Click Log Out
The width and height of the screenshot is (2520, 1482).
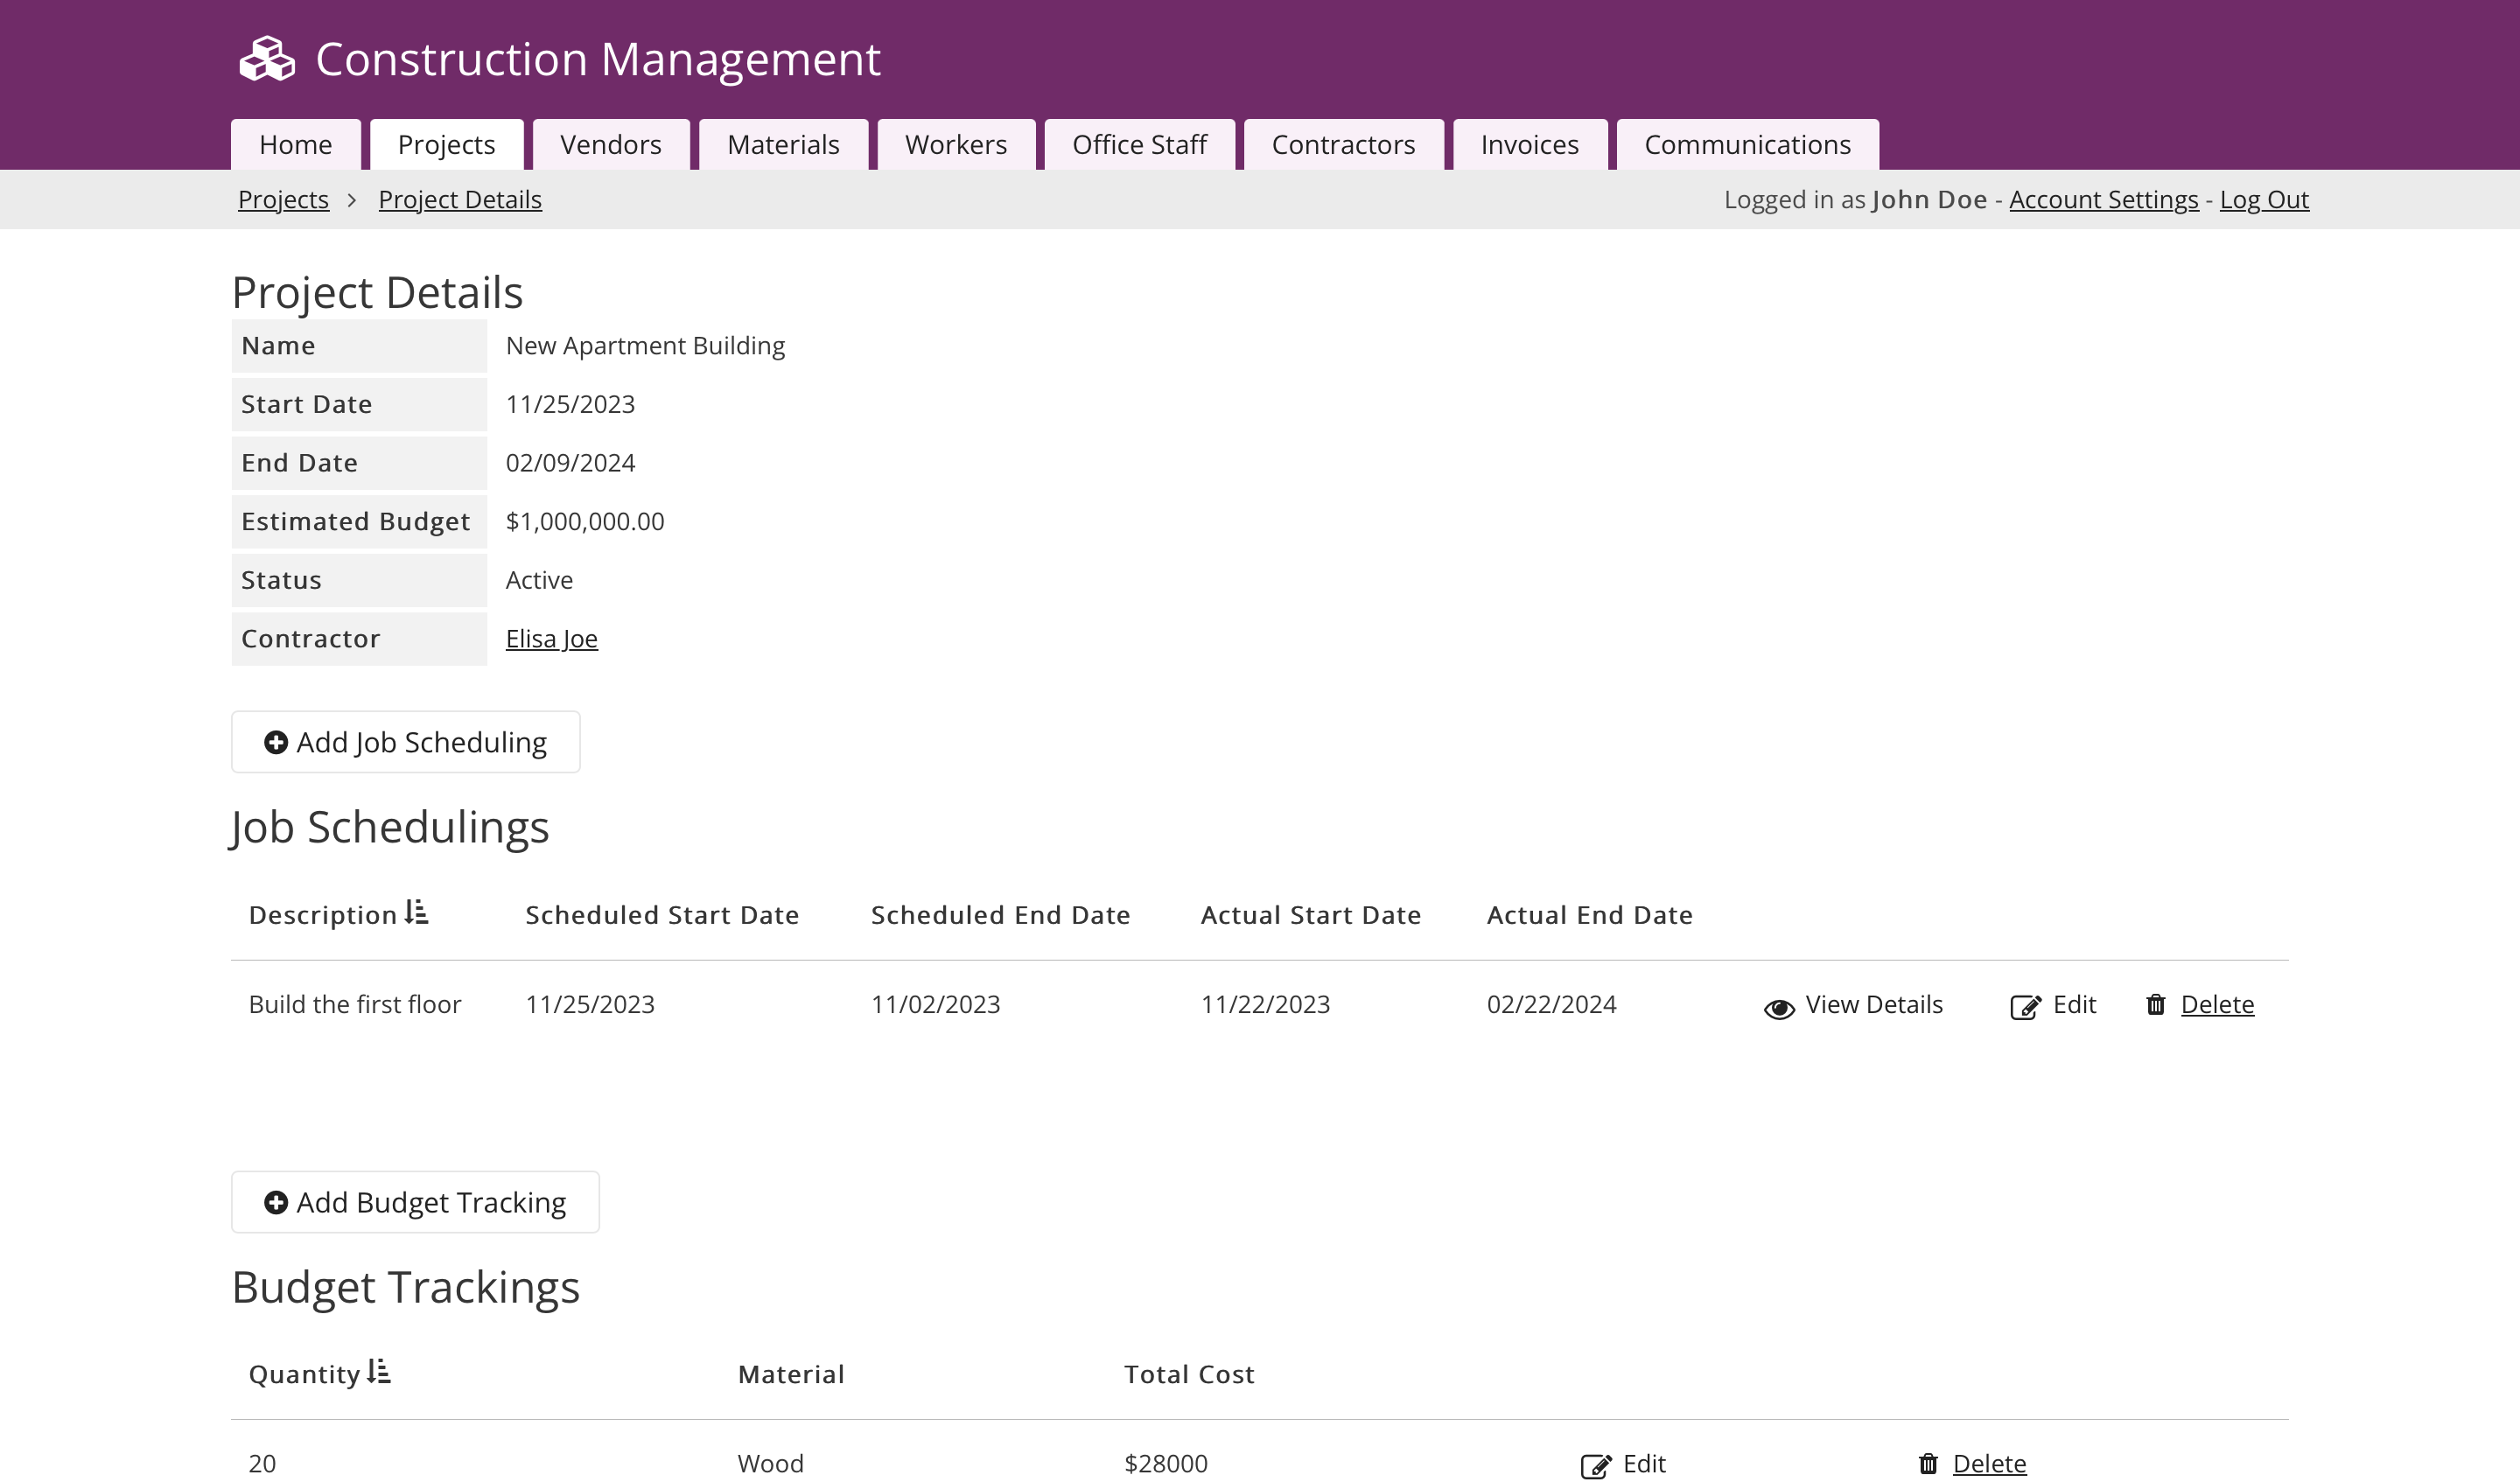(x=2265, y=199)
